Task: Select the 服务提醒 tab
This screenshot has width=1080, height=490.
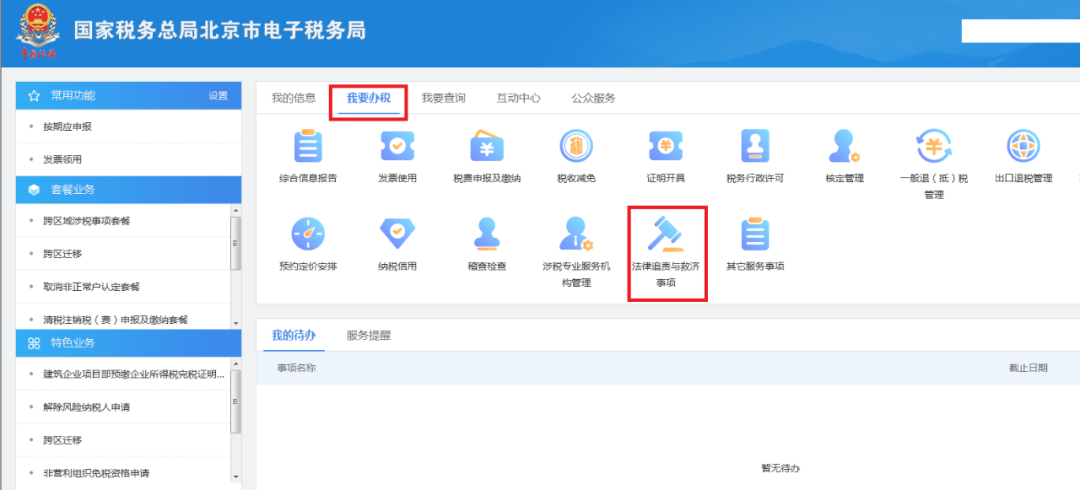Action: (x=368, y=336)
